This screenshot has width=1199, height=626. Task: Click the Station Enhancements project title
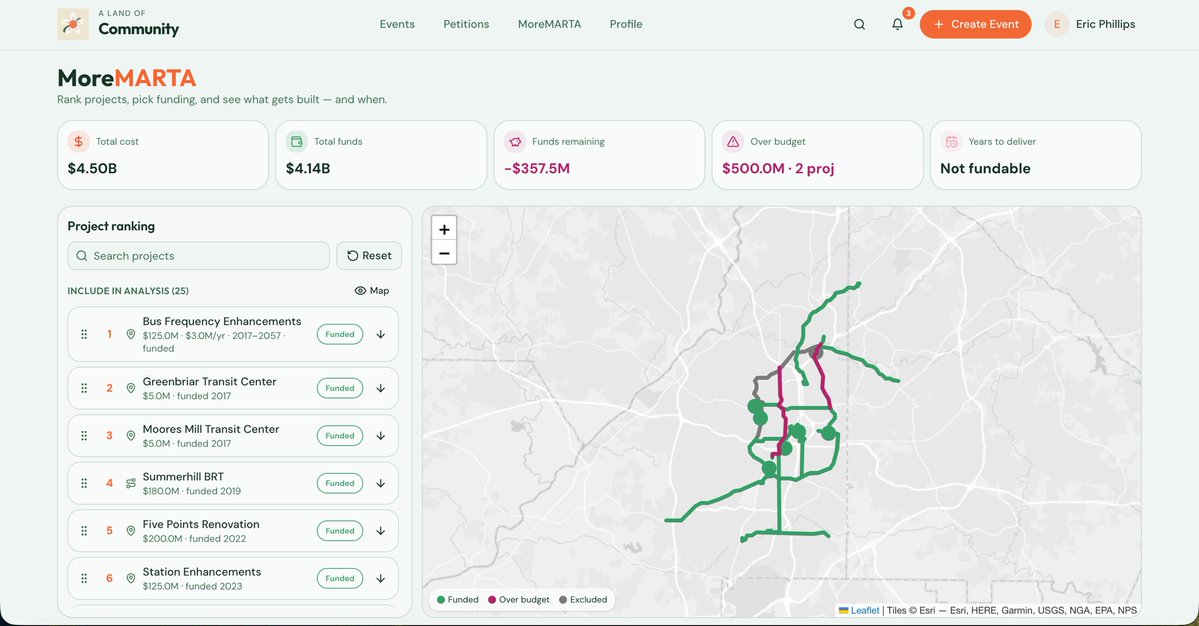coord(202,572)
